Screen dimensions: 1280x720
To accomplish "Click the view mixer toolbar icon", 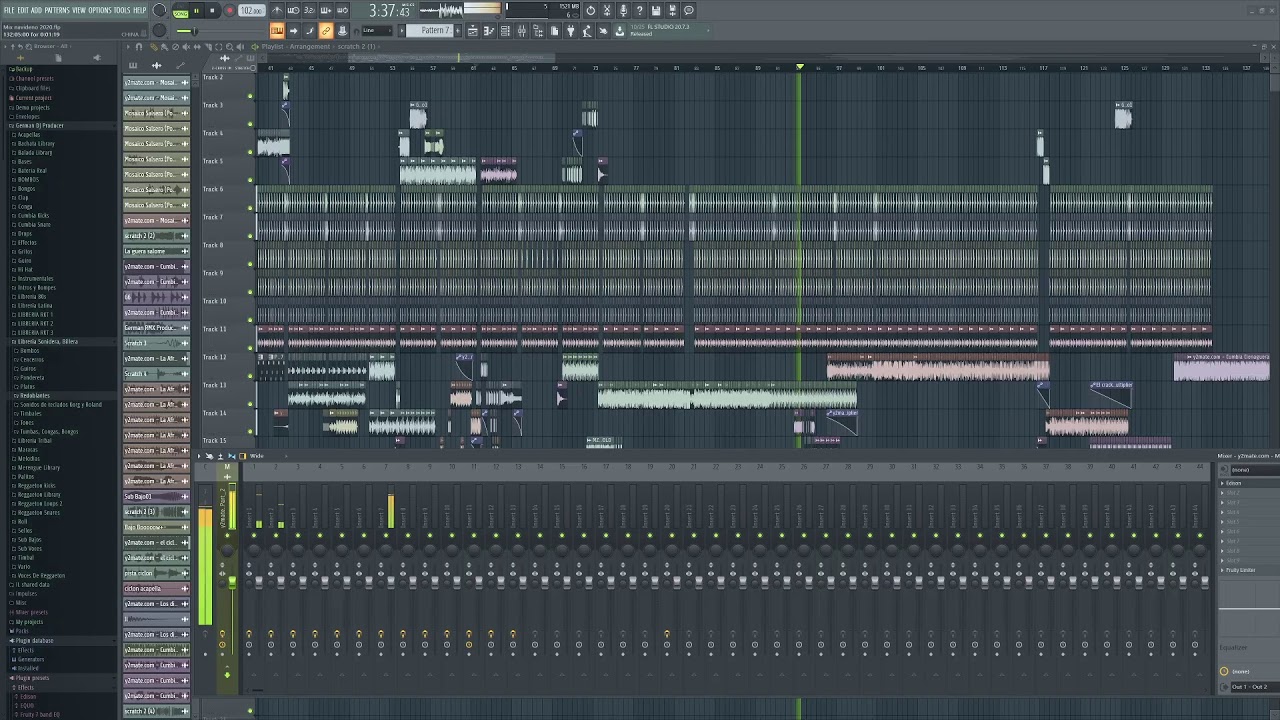I will click(x=521, y=31).
